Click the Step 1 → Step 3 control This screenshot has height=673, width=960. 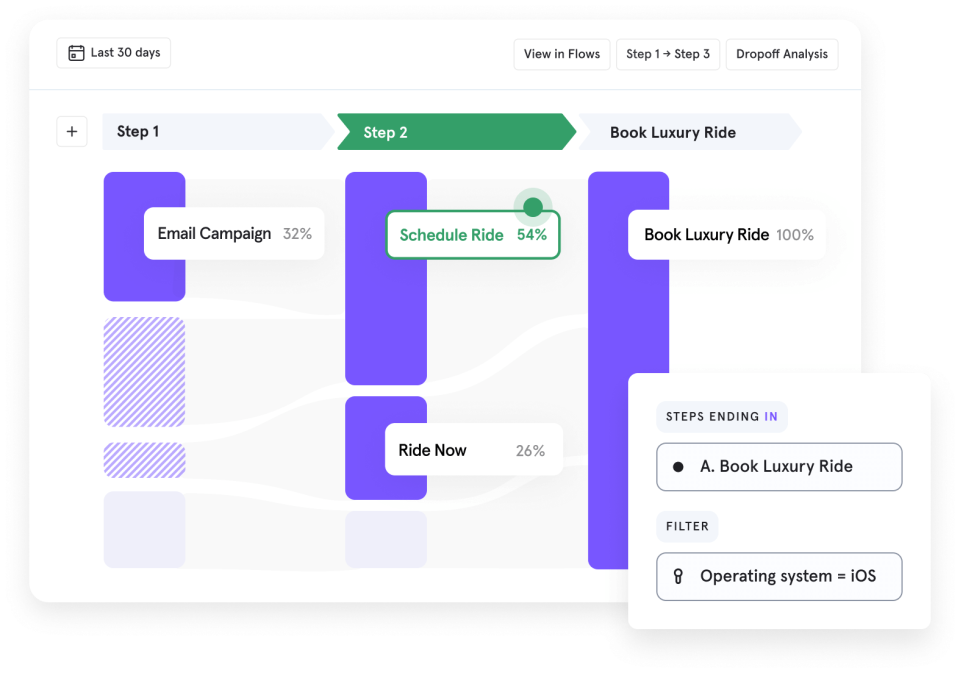(668, 54)
